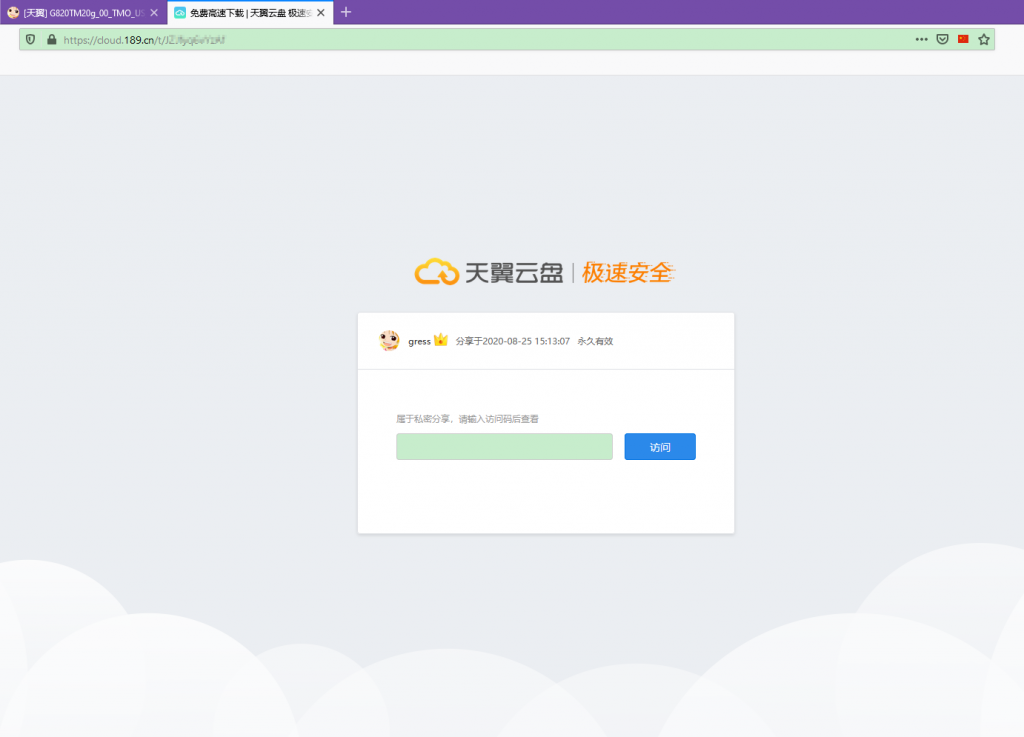1024x737 pixels.
Task: Click the China flag icon in address bar
Action: point(963,40)
